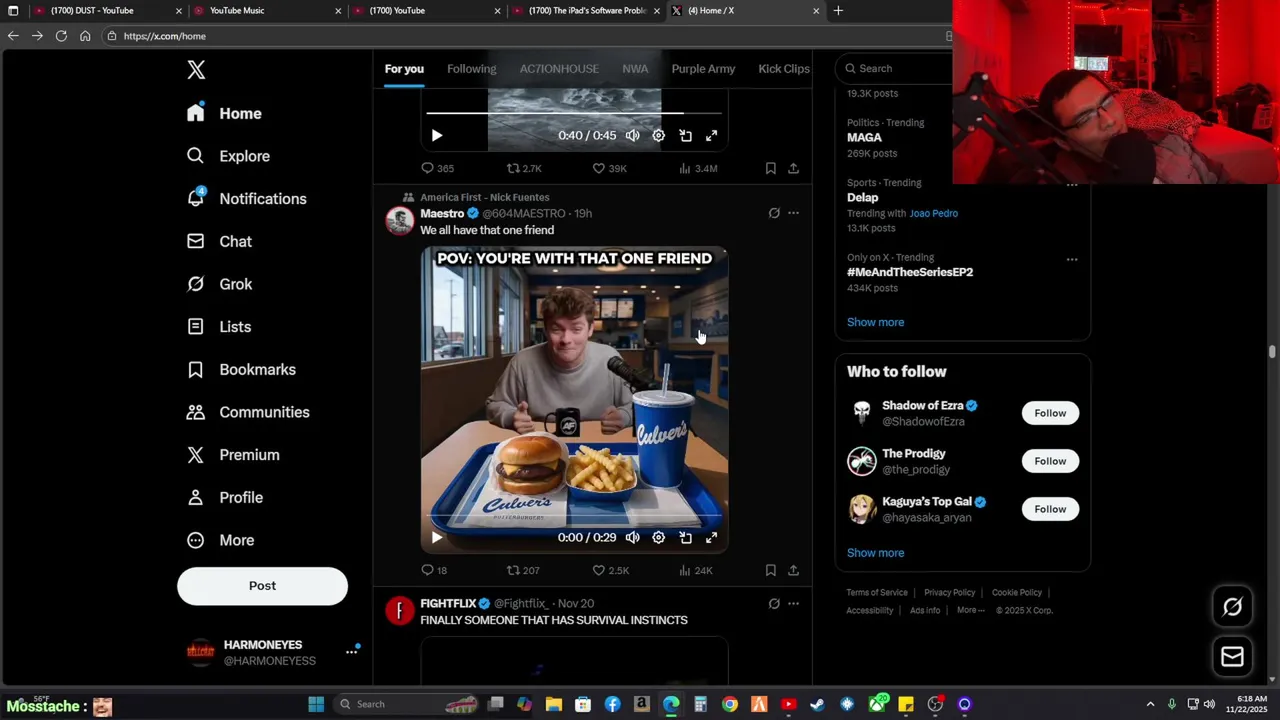
Task: Open HARMONEYES account options menu
Action: [x=351, y=651]
